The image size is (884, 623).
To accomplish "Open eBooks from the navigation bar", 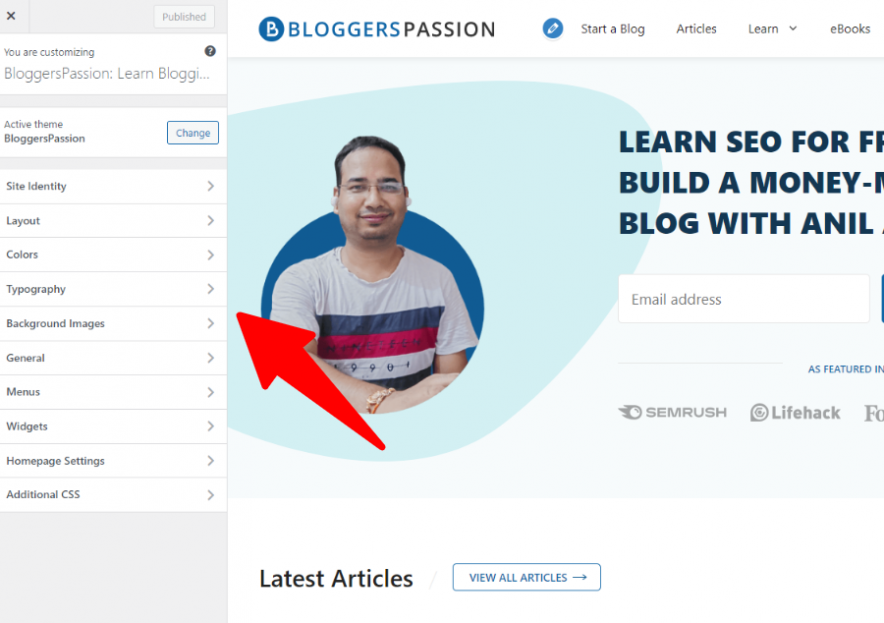I will (x=850, y=29).
